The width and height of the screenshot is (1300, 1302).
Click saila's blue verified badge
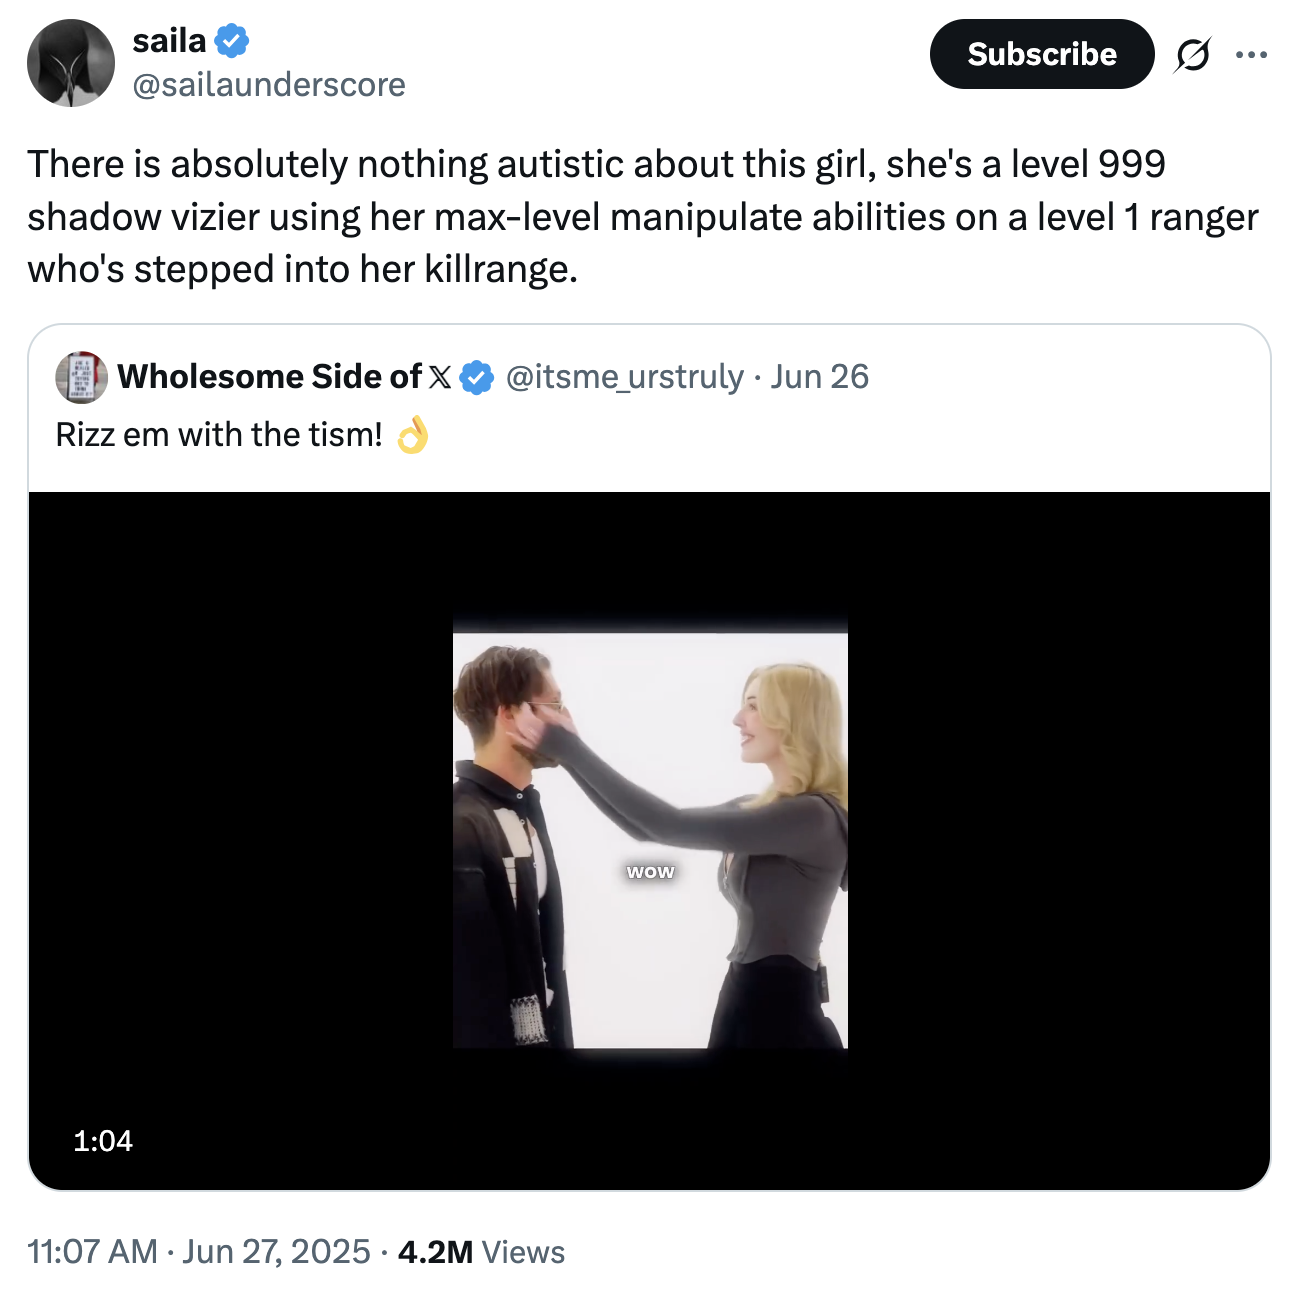coord(233,39)
